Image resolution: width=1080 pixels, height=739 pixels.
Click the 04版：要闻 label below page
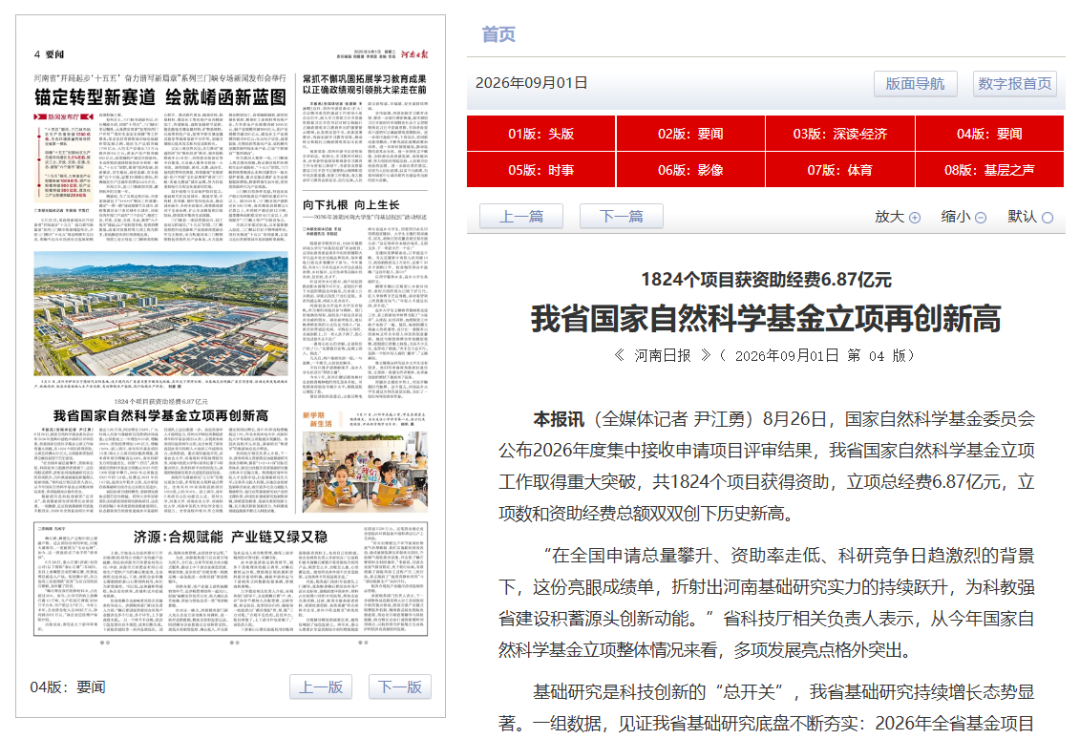(68, 687)
